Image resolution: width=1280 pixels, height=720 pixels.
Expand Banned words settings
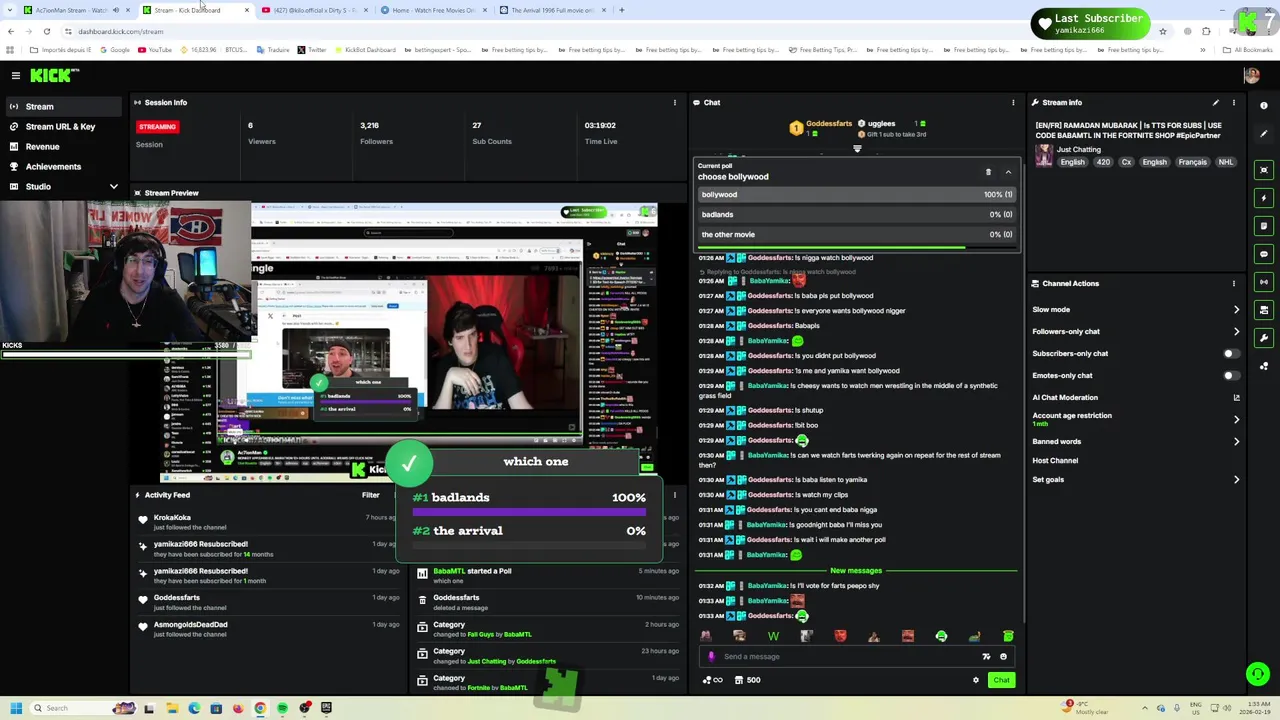click(1136, 441)
